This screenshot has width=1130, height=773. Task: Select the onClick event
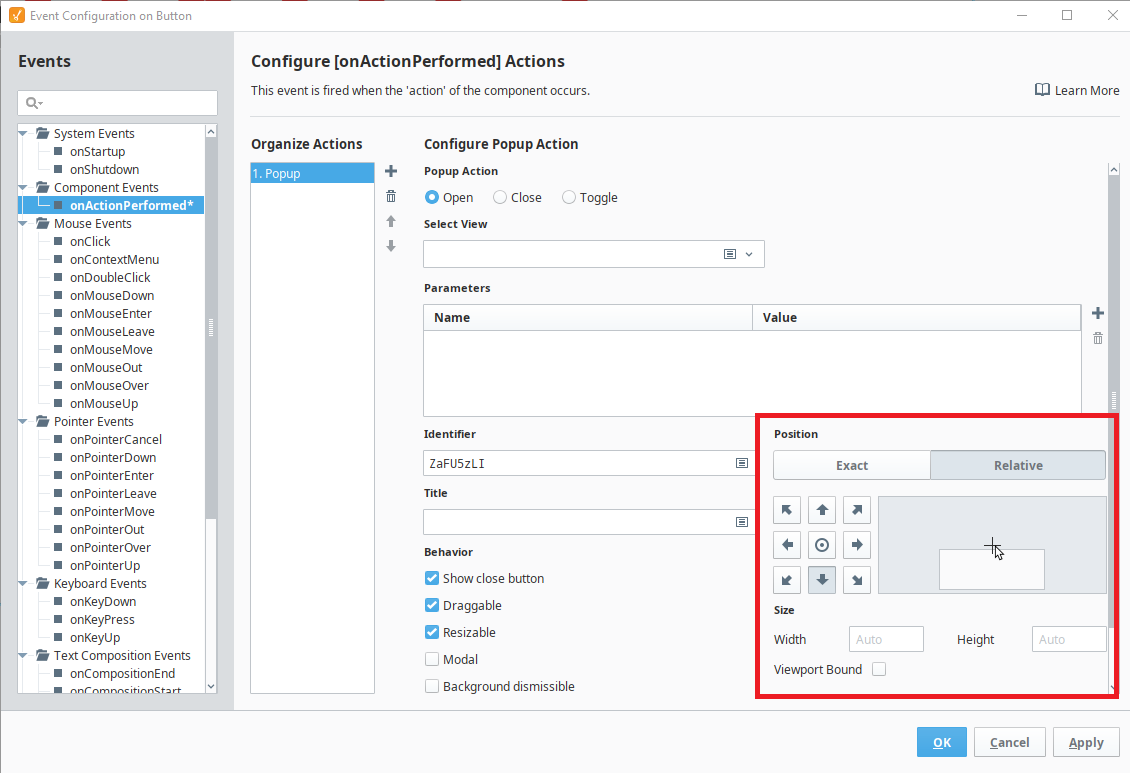click(90, 241)
